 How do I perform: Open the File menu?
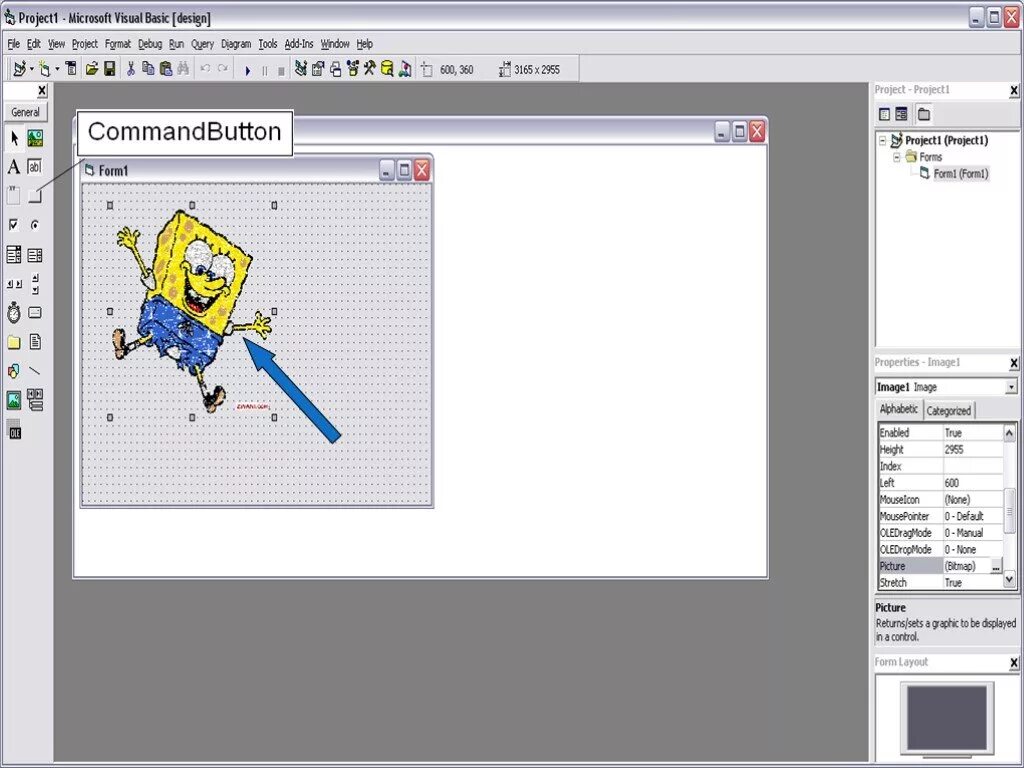(14, 44)
